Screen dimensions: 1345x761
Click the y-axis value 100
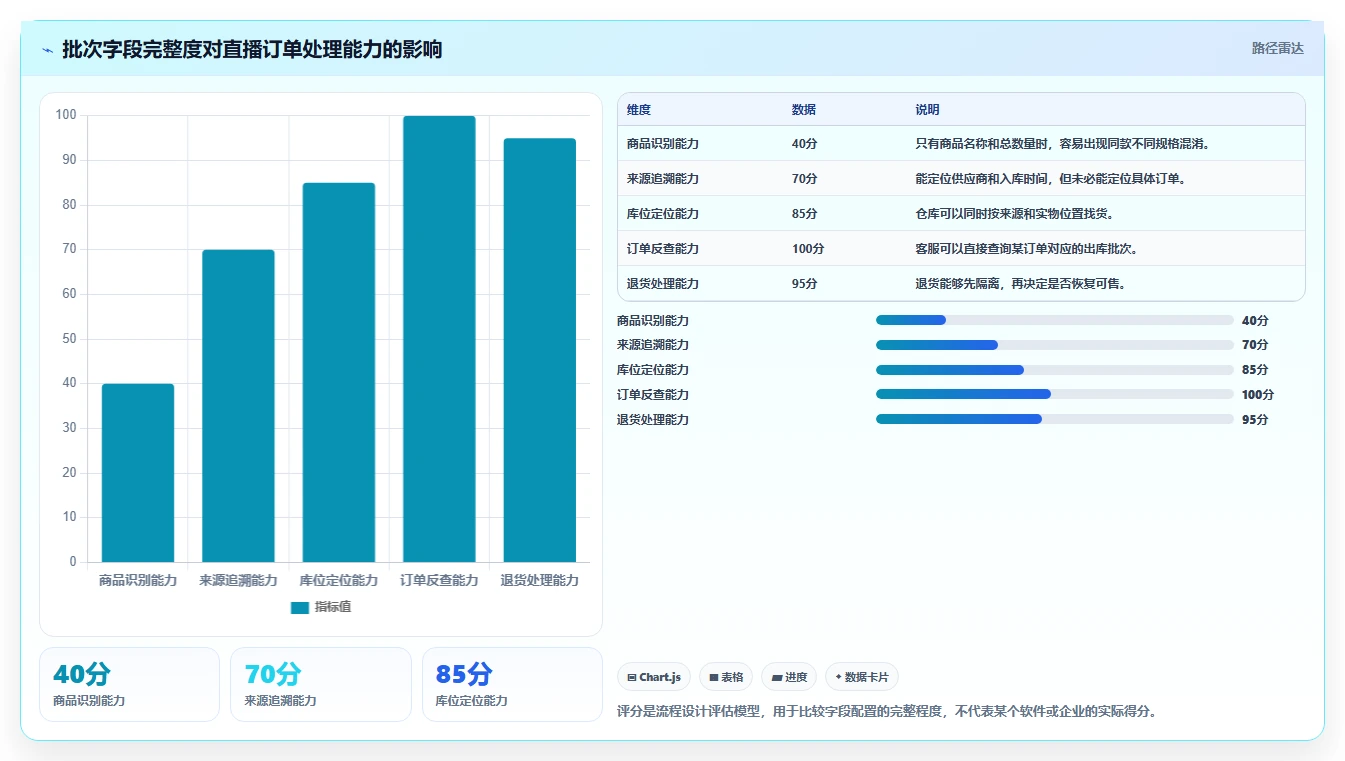click(66, 115)
